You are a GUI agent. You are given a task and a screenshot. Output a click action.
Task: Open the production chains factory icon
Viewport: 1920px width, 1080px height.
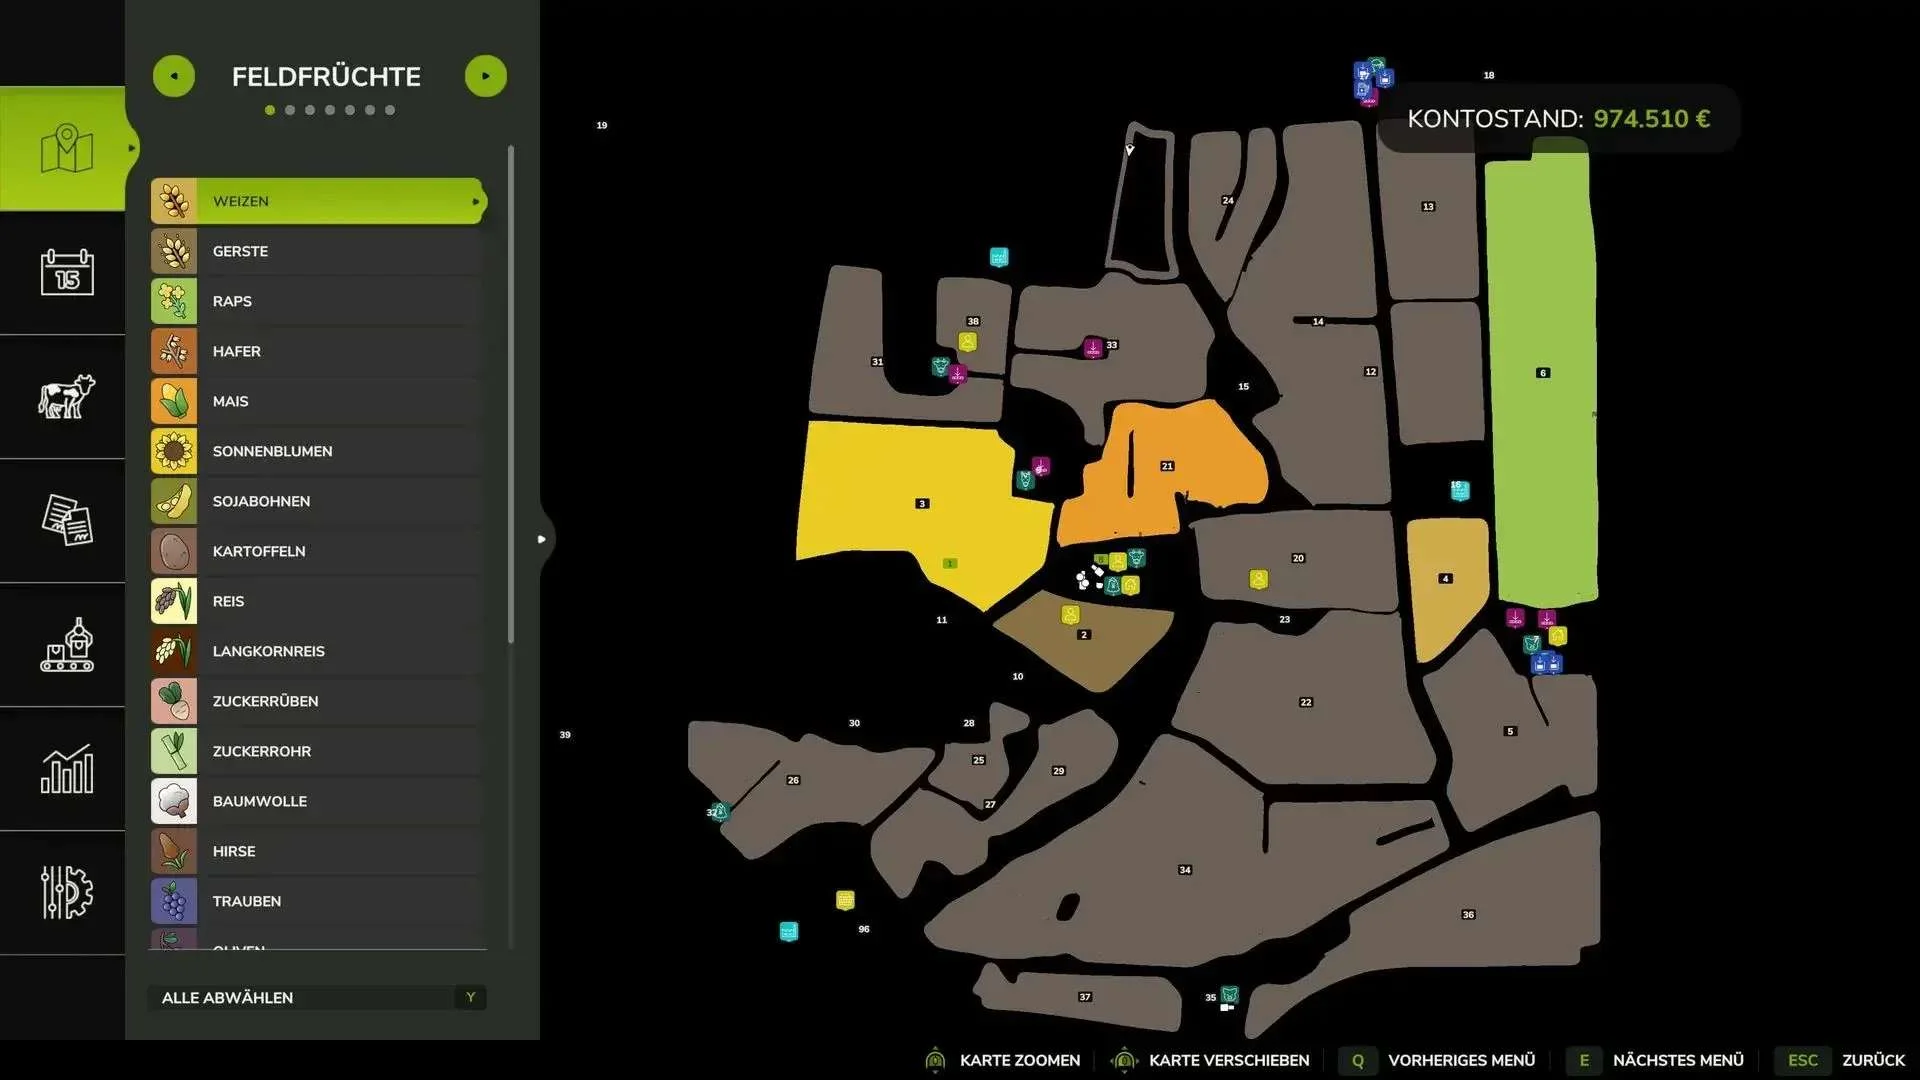click(x=66, y=644)
